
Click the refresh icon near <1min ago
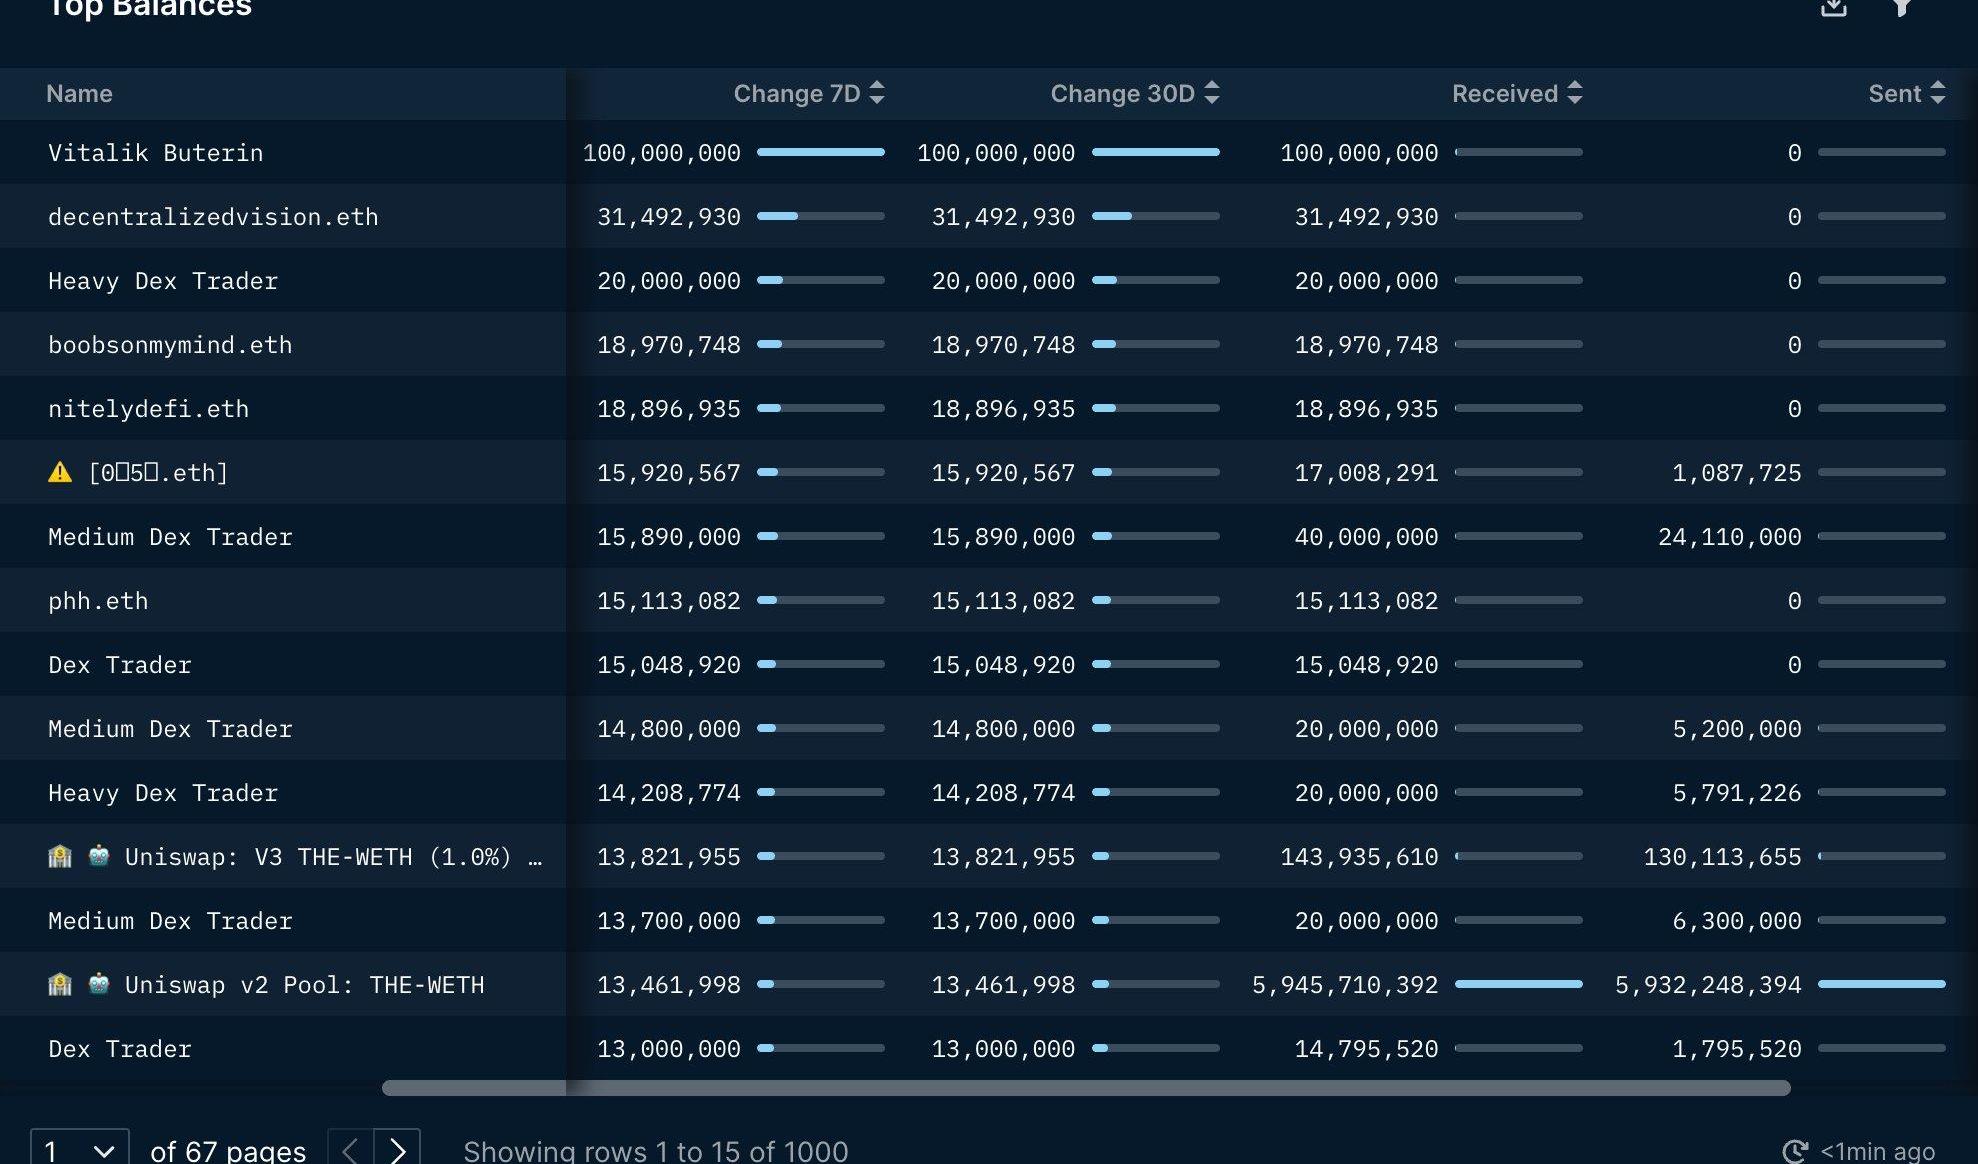pyautogui.click(x=1795, y=1151)
